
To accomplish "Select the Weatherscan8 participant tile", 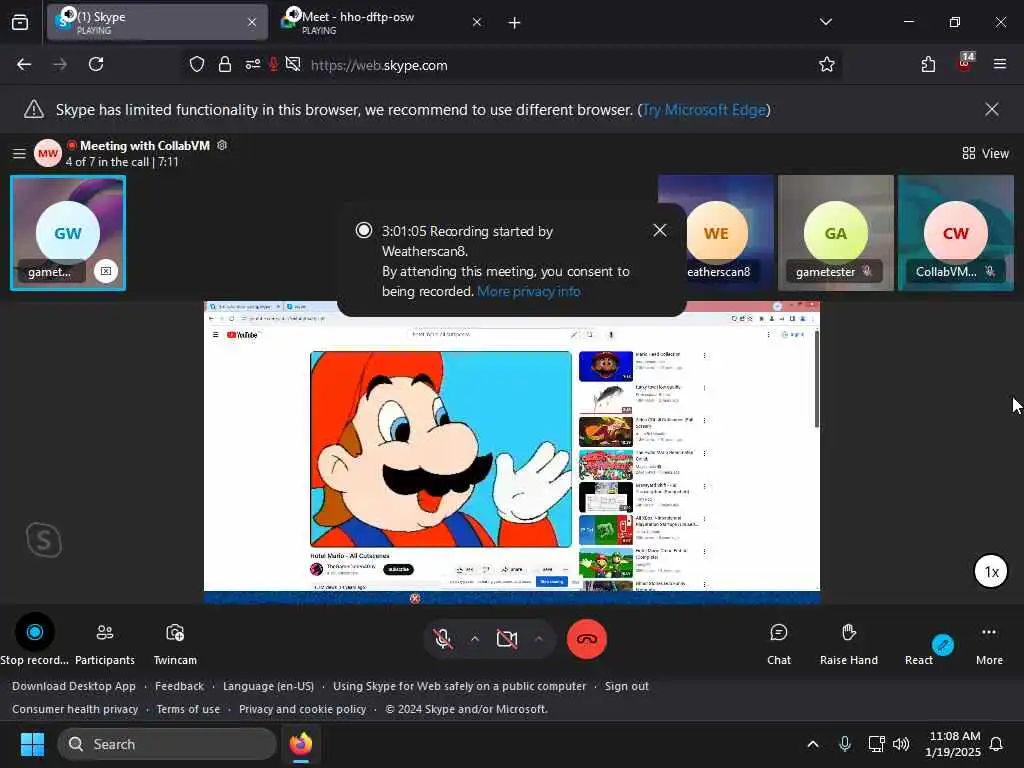I will tap(716, 232).
